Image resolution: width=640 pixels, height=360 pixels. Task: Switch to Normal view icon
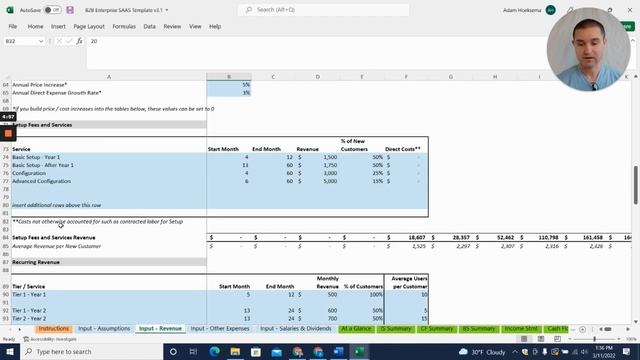click(524, 339)
